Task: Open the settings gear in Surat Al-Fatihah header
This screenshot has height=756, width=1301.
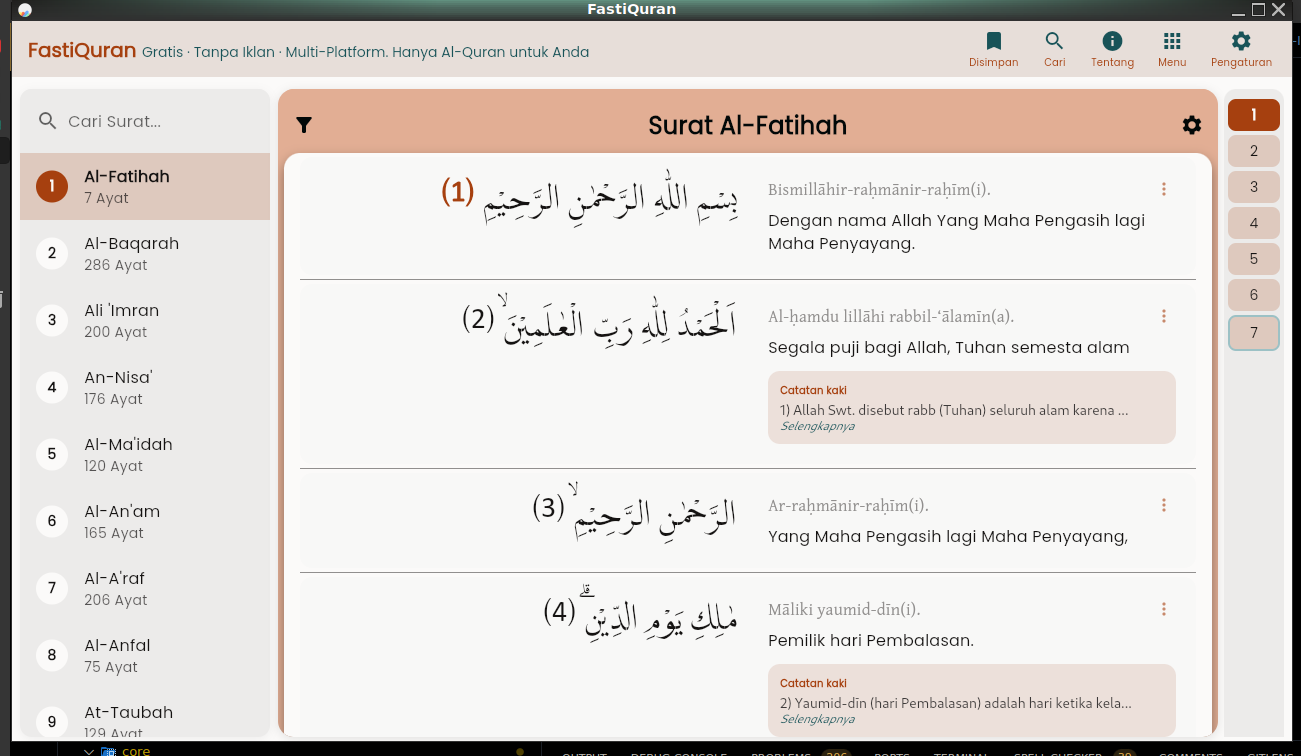Action: click(x=1191, y=124)
